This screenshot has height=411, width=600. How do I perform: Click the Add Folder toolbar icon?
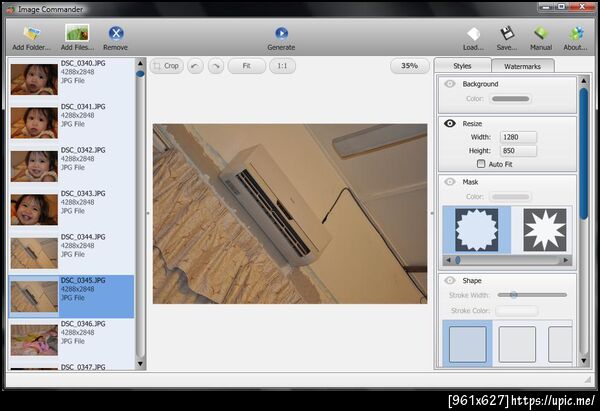click(x=31, y=38)
